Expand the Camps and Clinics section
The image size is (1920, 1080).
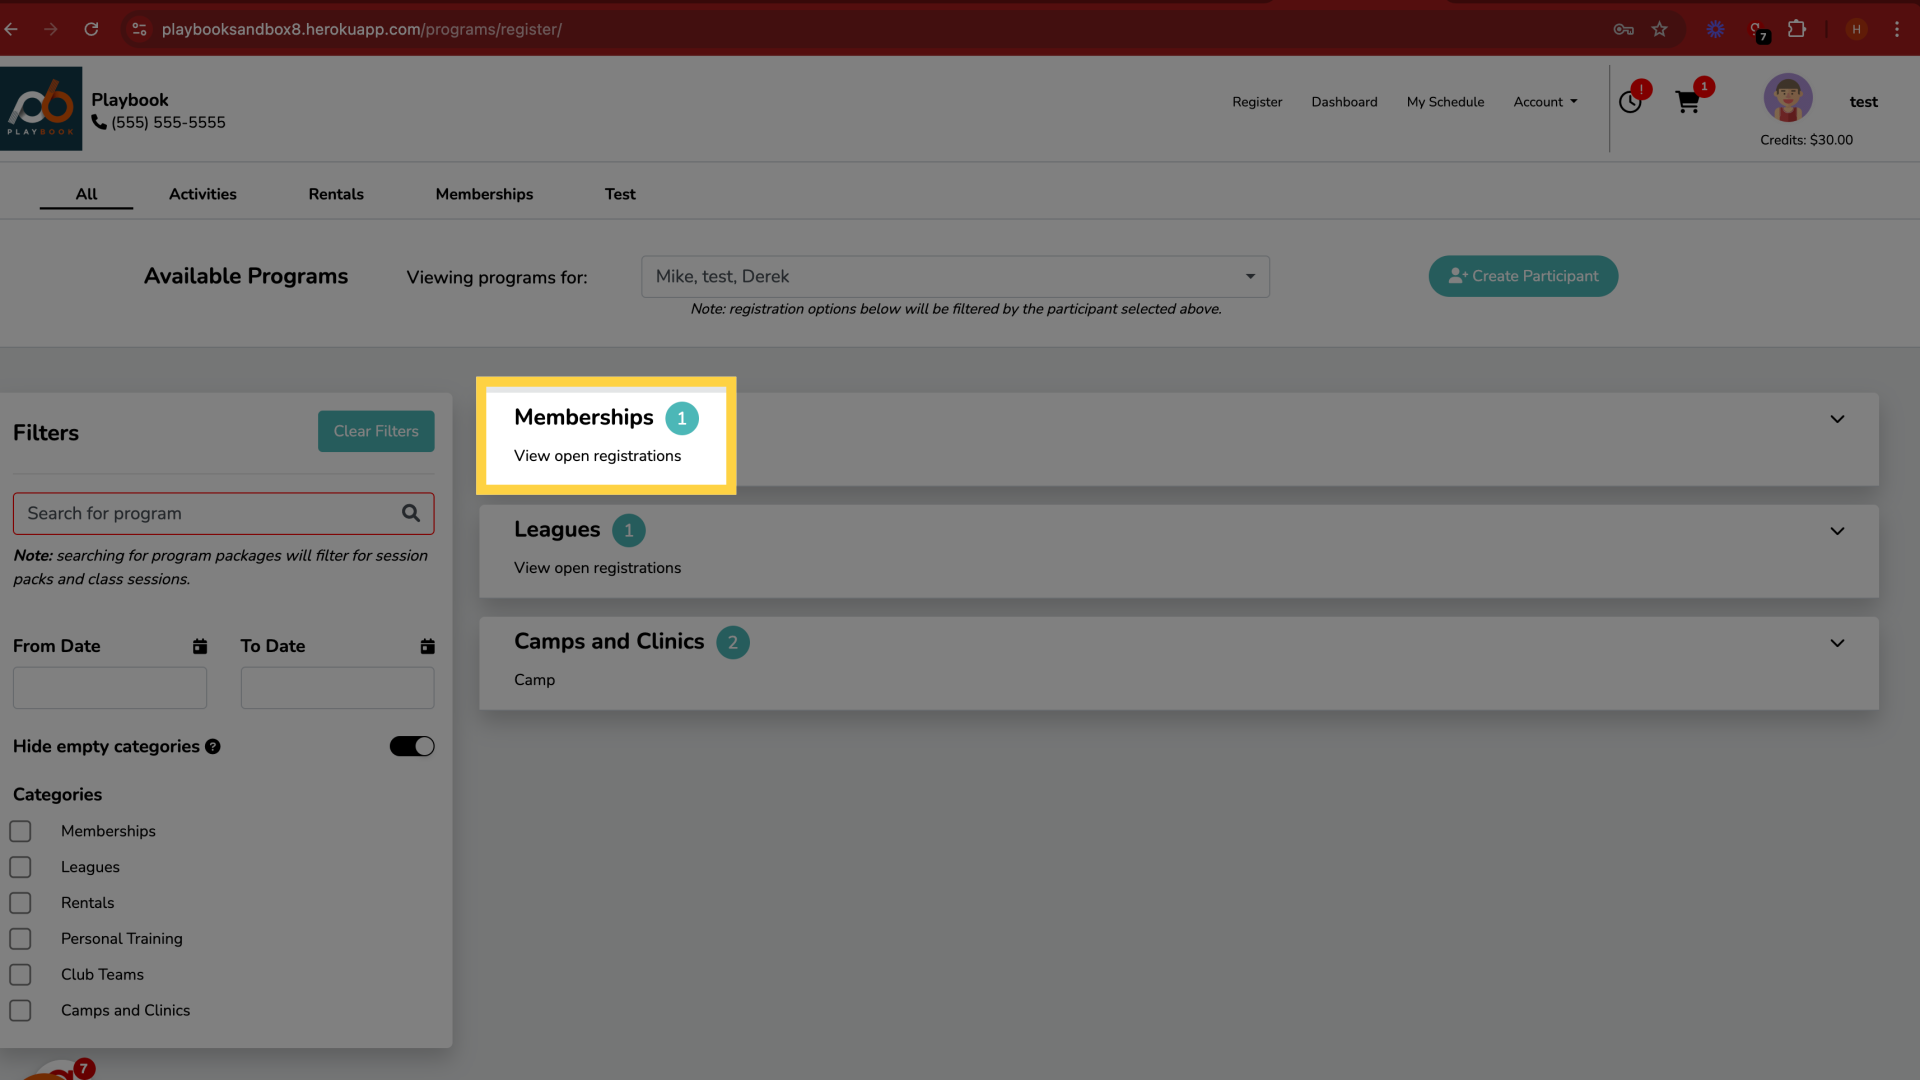pos(1836,642)
